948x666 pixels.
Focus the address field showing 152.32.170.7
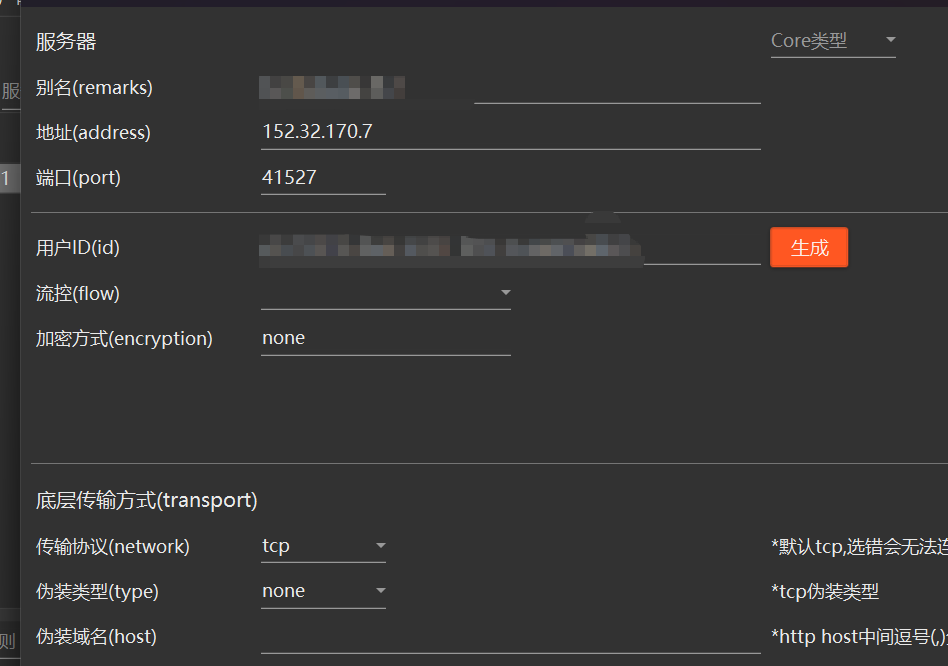tap(510, 132)
